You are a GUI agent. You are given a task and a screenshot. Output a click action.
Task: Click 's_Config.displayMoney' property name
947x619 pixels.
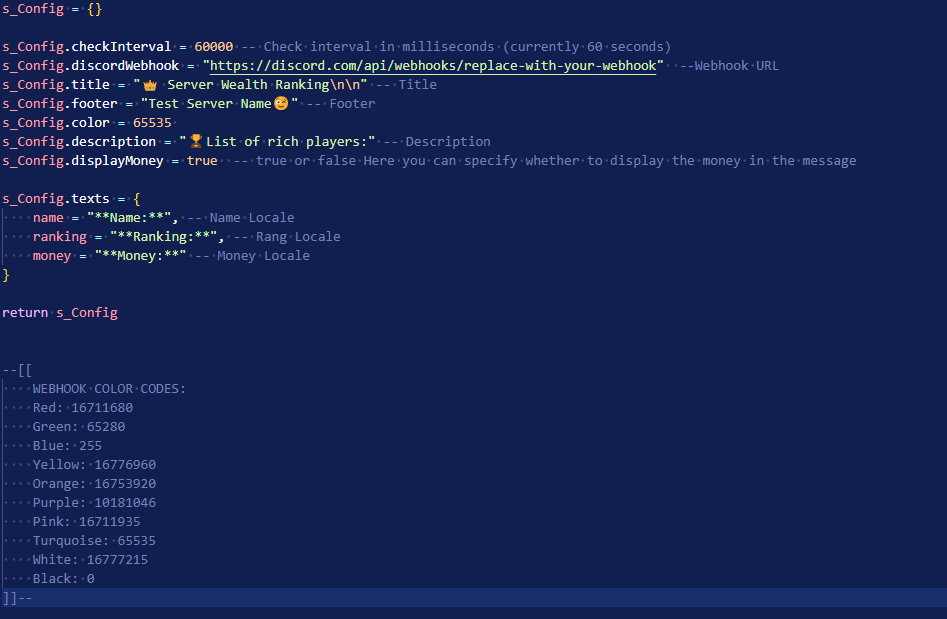coord(83,161)
